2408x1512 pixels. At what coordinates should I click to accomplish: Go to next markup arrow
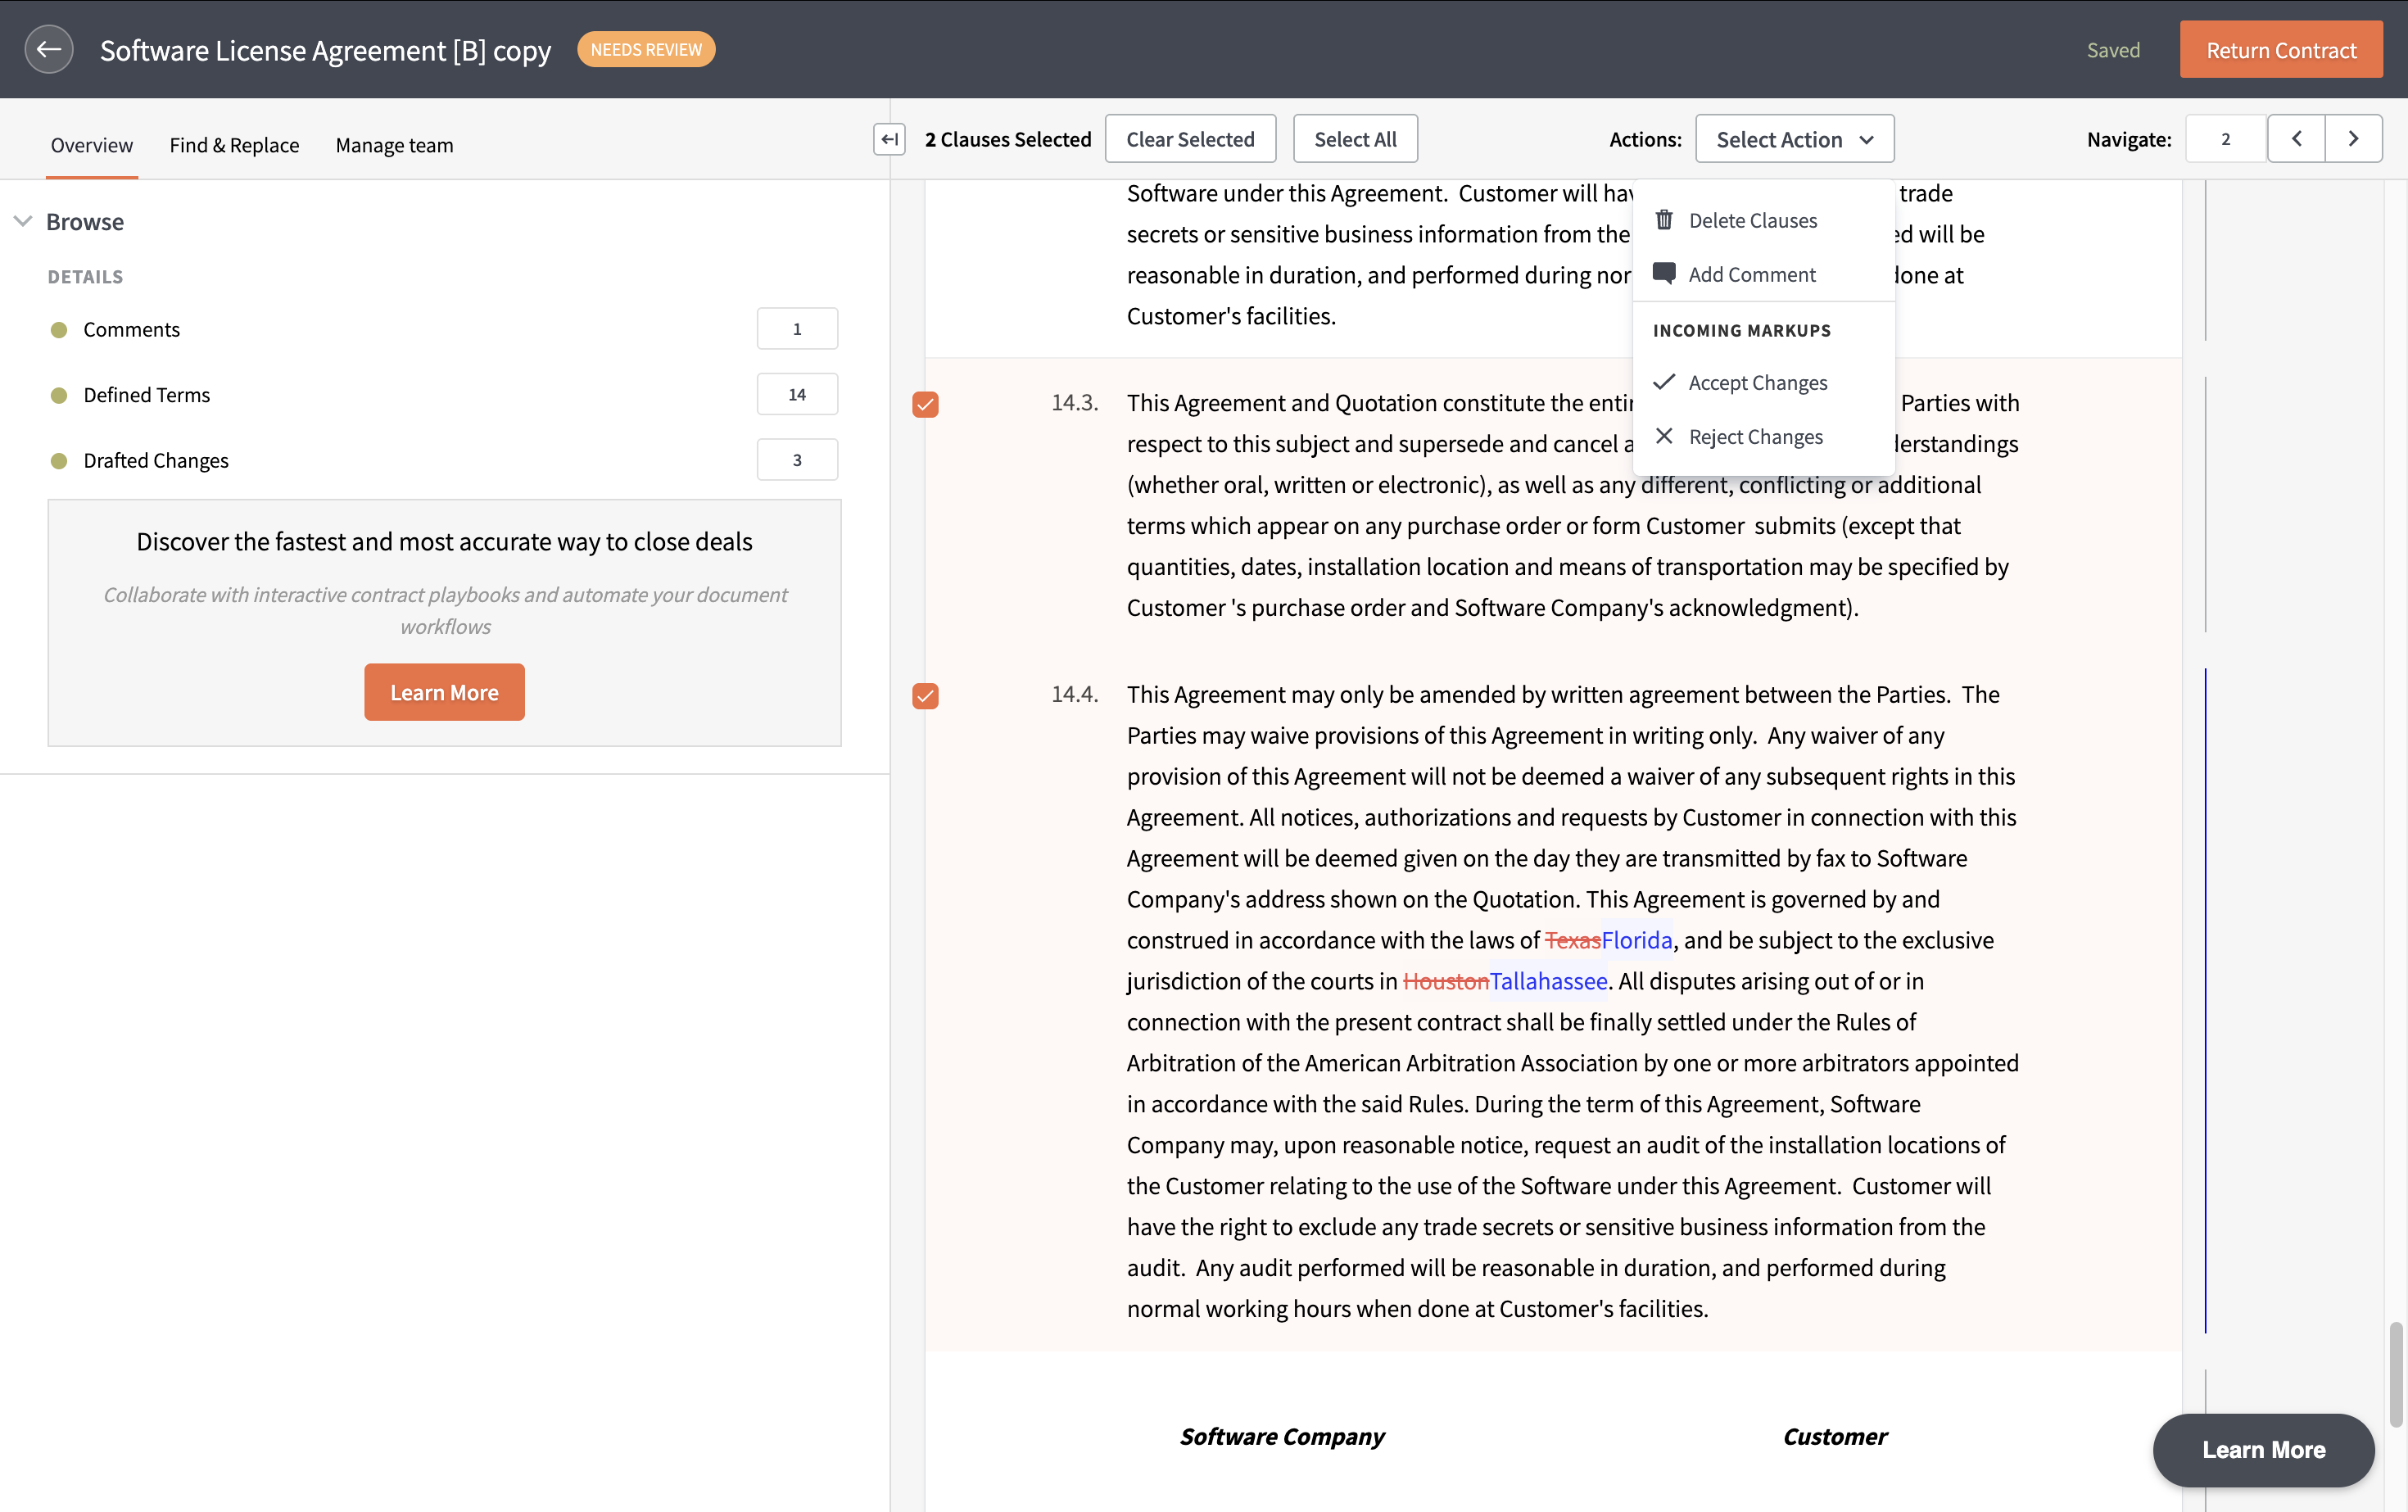(x=2354, y=139)
